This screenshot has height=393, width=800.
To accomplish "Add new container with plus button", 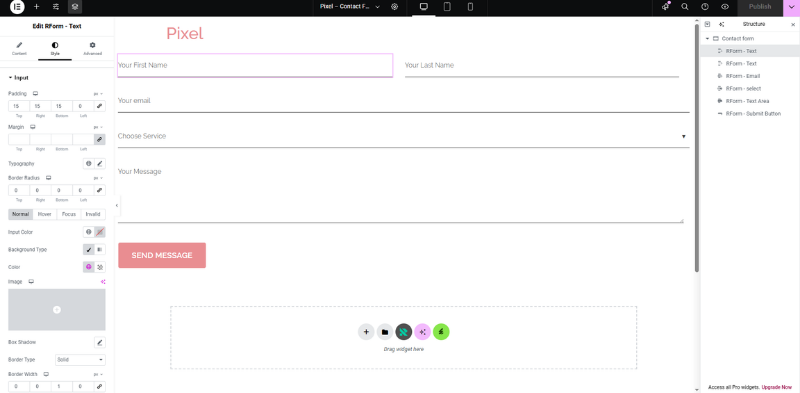I will 366,332.
